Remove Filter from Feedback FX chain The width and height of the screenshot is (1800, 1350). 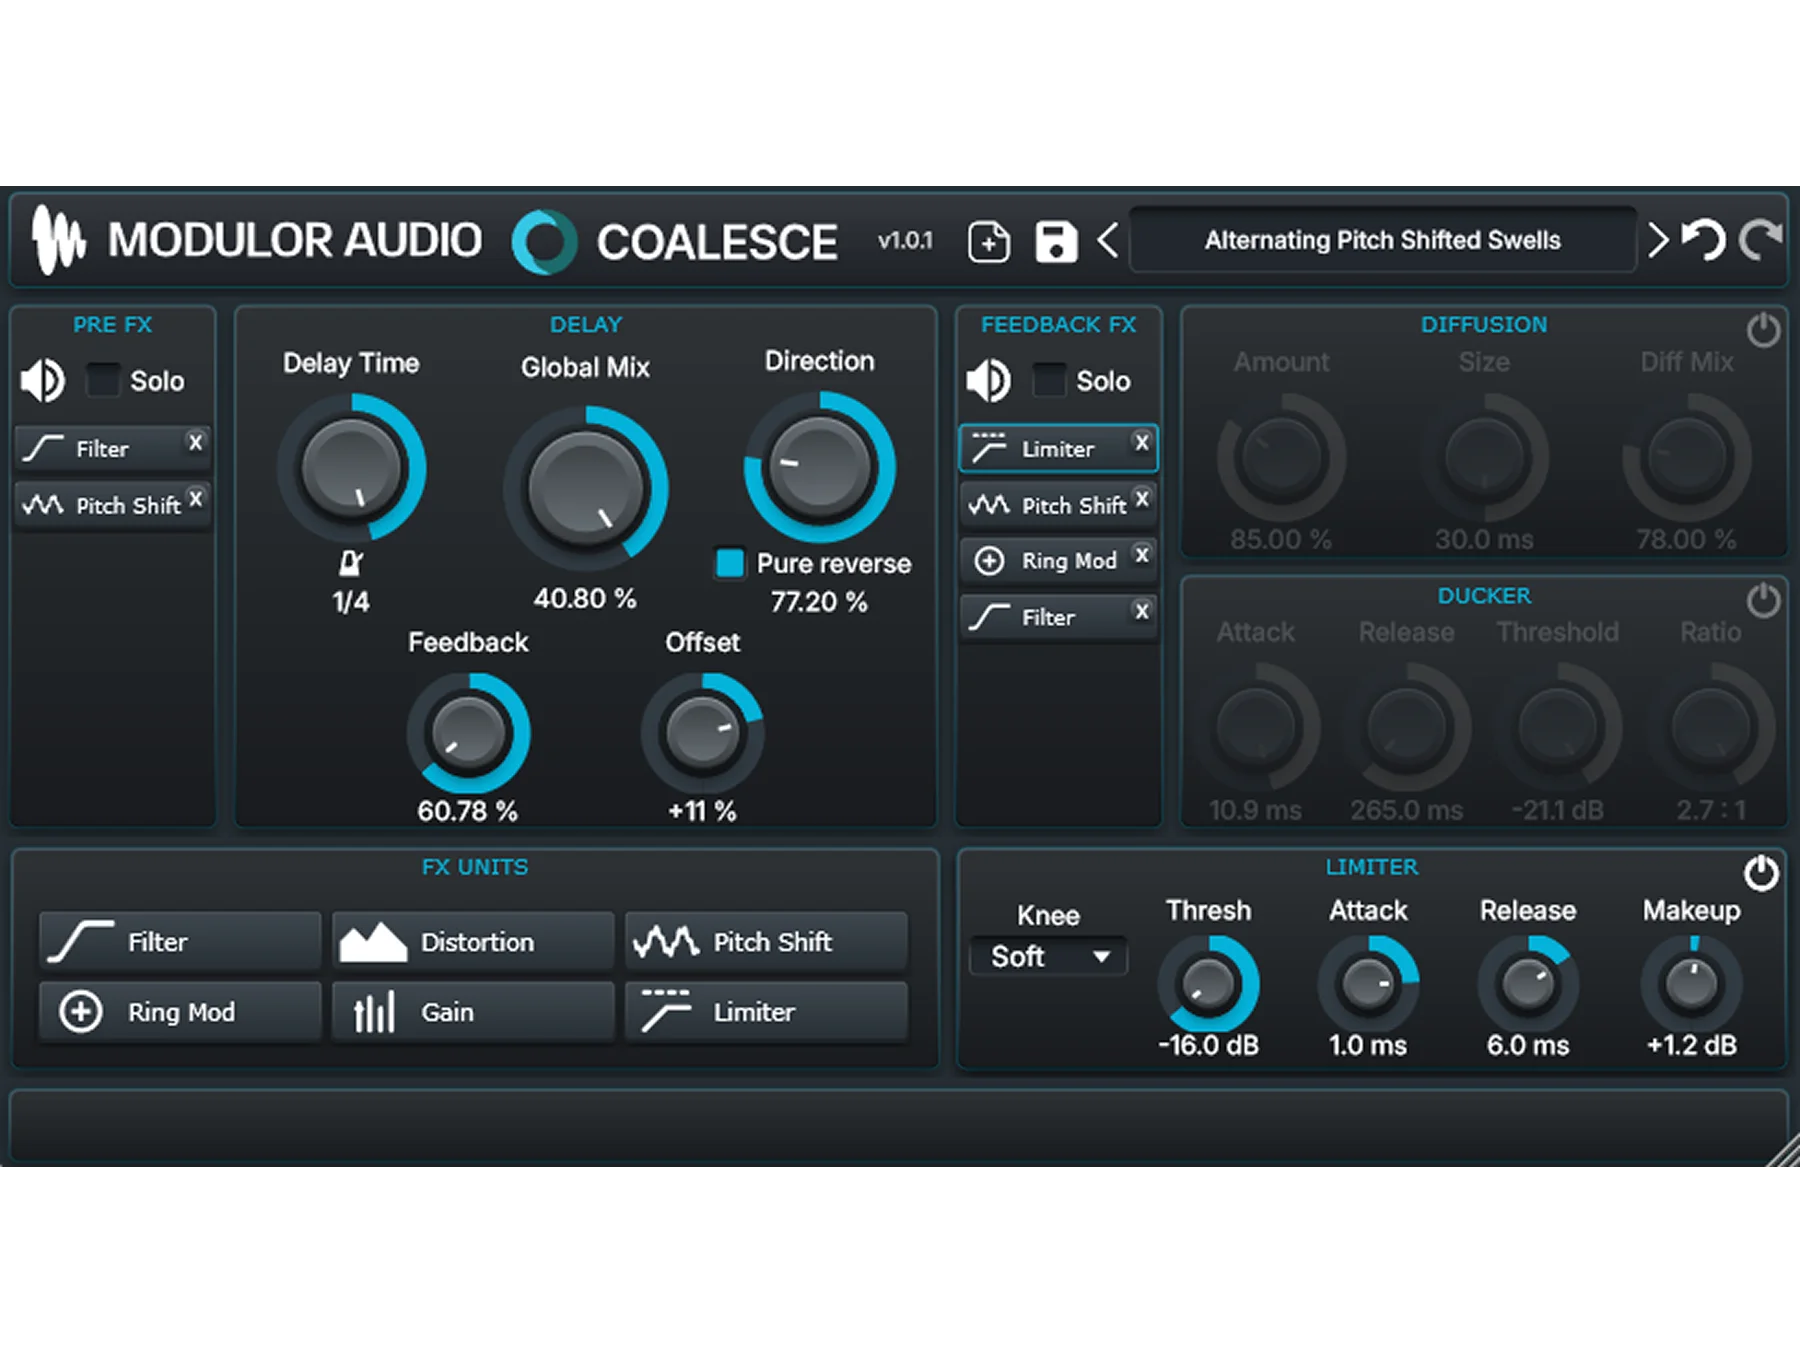pos(1142,610)
